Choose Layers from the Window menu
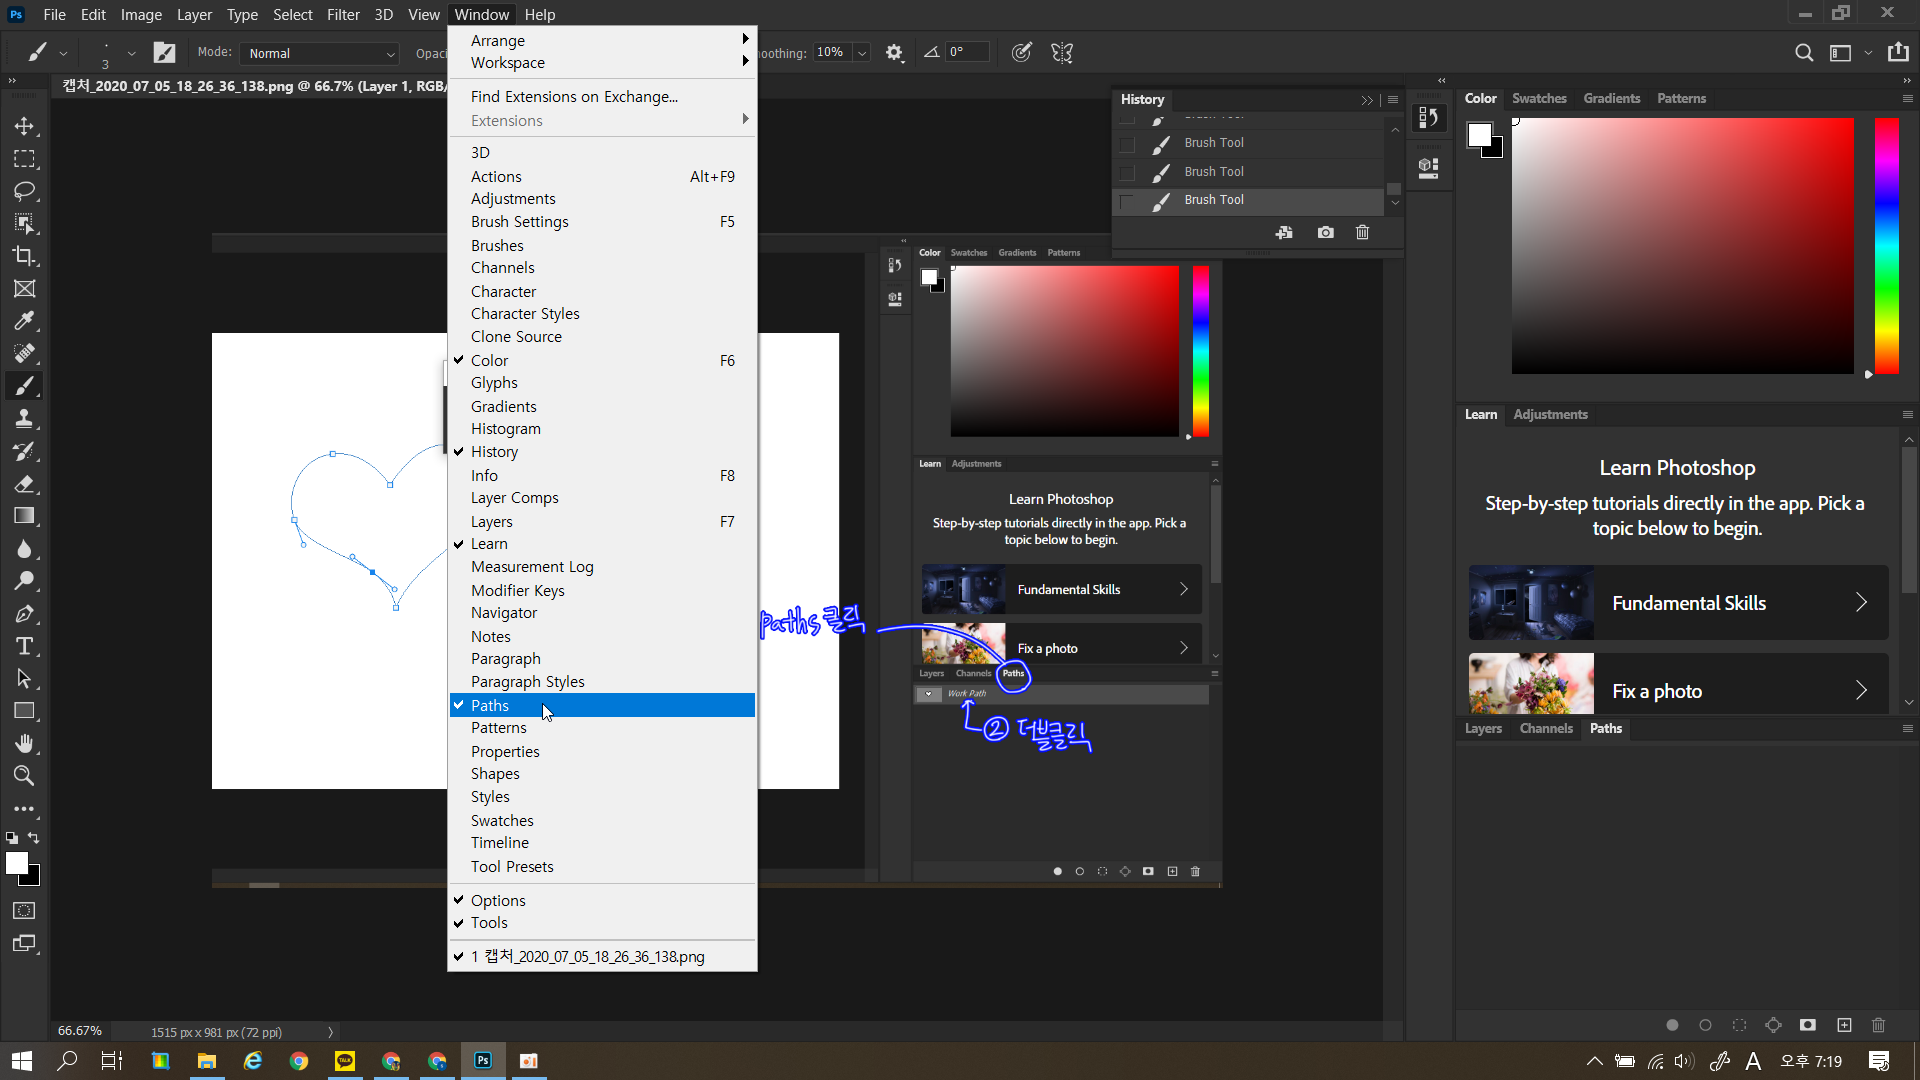1920x1080 pixels. [491, 522]
